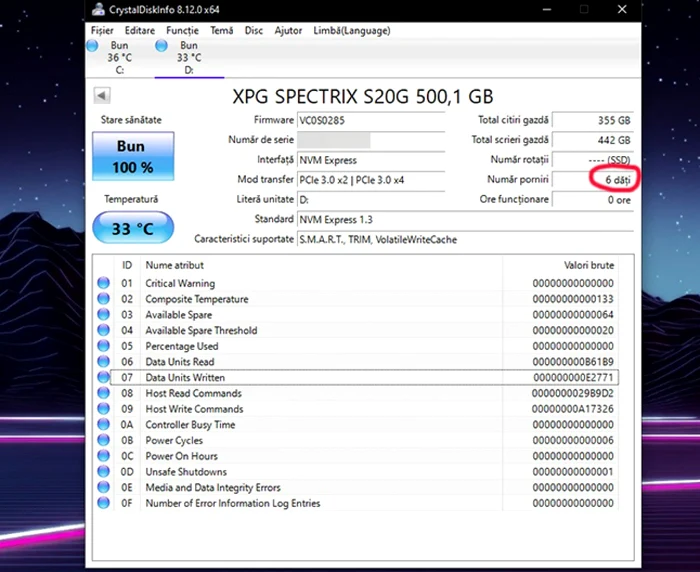Screen dimensions: 700x572
Task: Click the status orb of Number of Error Information Log Entries
Action: (103, 503)
